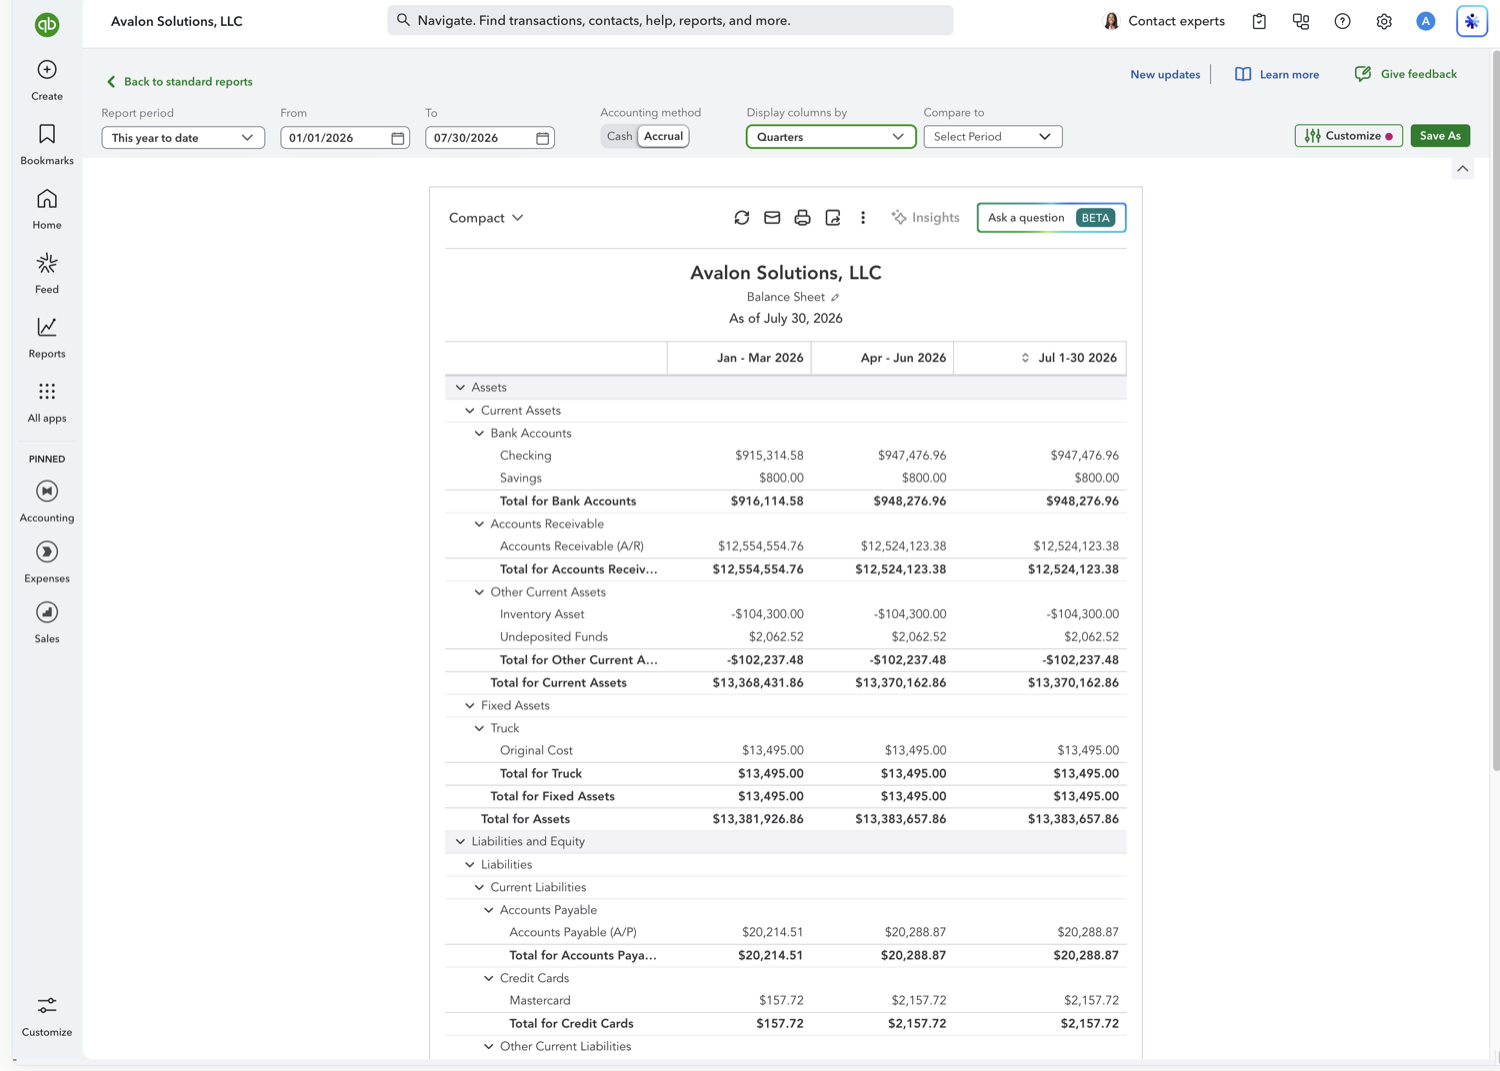Print the balance sheet report
Screen dimensions: 1500x1071
[802, 218]
